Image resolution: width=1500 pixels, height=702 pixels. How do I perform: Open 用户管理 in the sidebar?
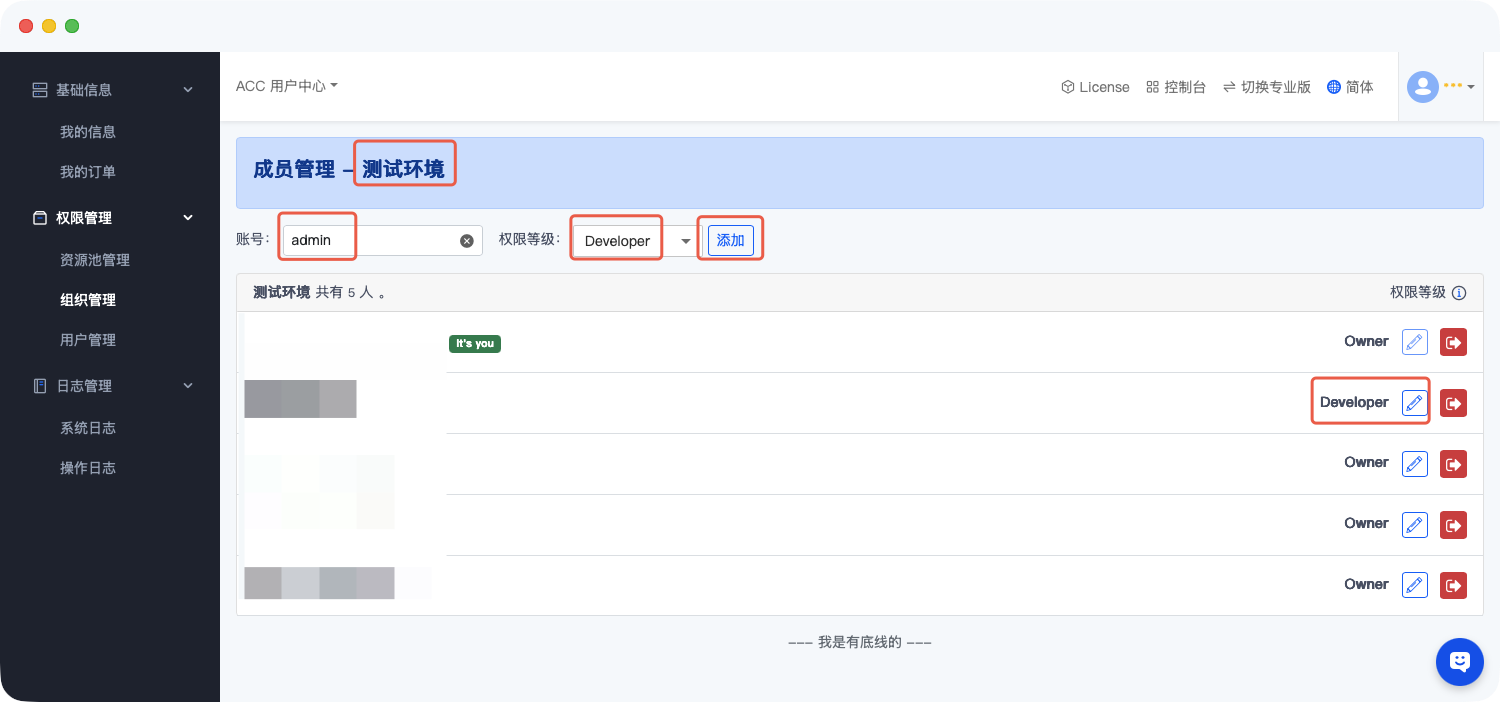click(x=88, y=340)
